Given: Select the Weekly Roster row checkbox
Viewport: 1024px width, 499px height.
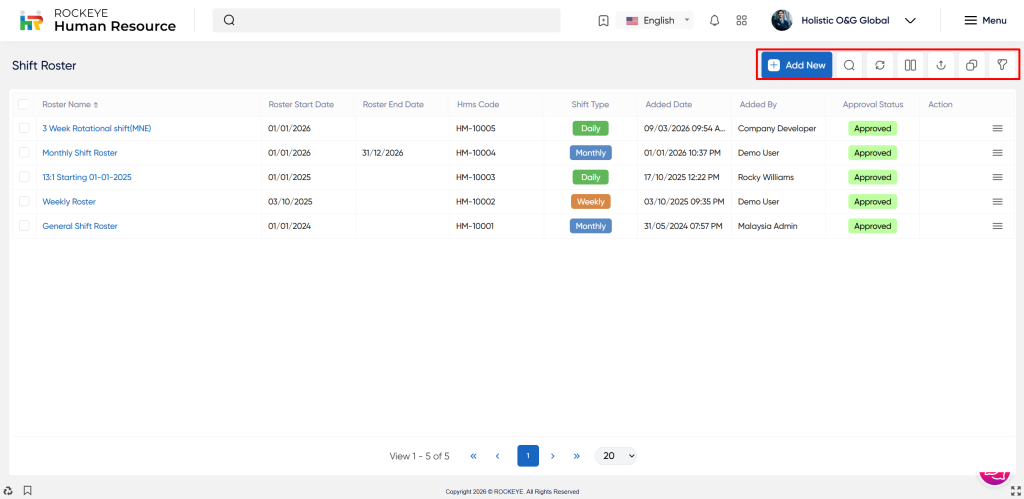Looking at the screenshot, I should click(x=24, y=201).
